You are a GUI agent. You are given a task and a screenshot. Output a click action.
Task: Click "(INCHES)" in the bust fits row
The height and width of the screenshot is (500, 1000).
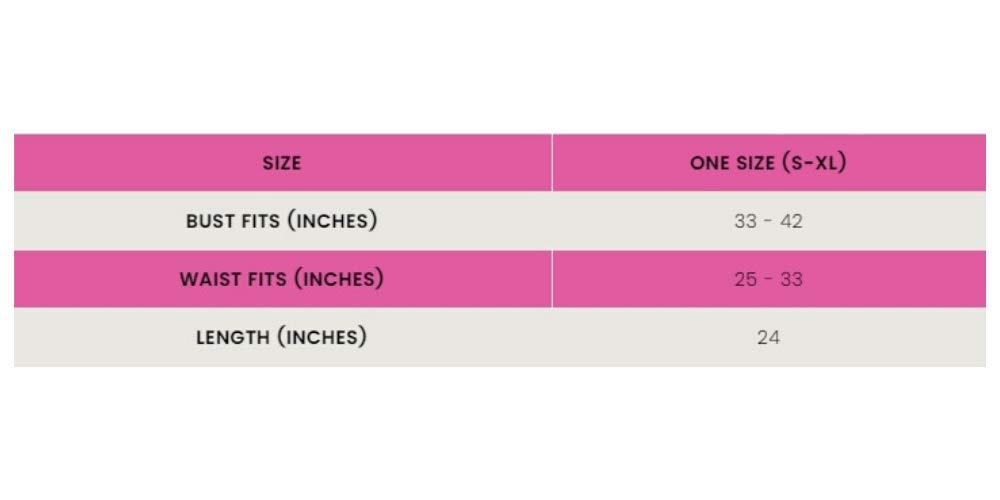tap(332, 221)
